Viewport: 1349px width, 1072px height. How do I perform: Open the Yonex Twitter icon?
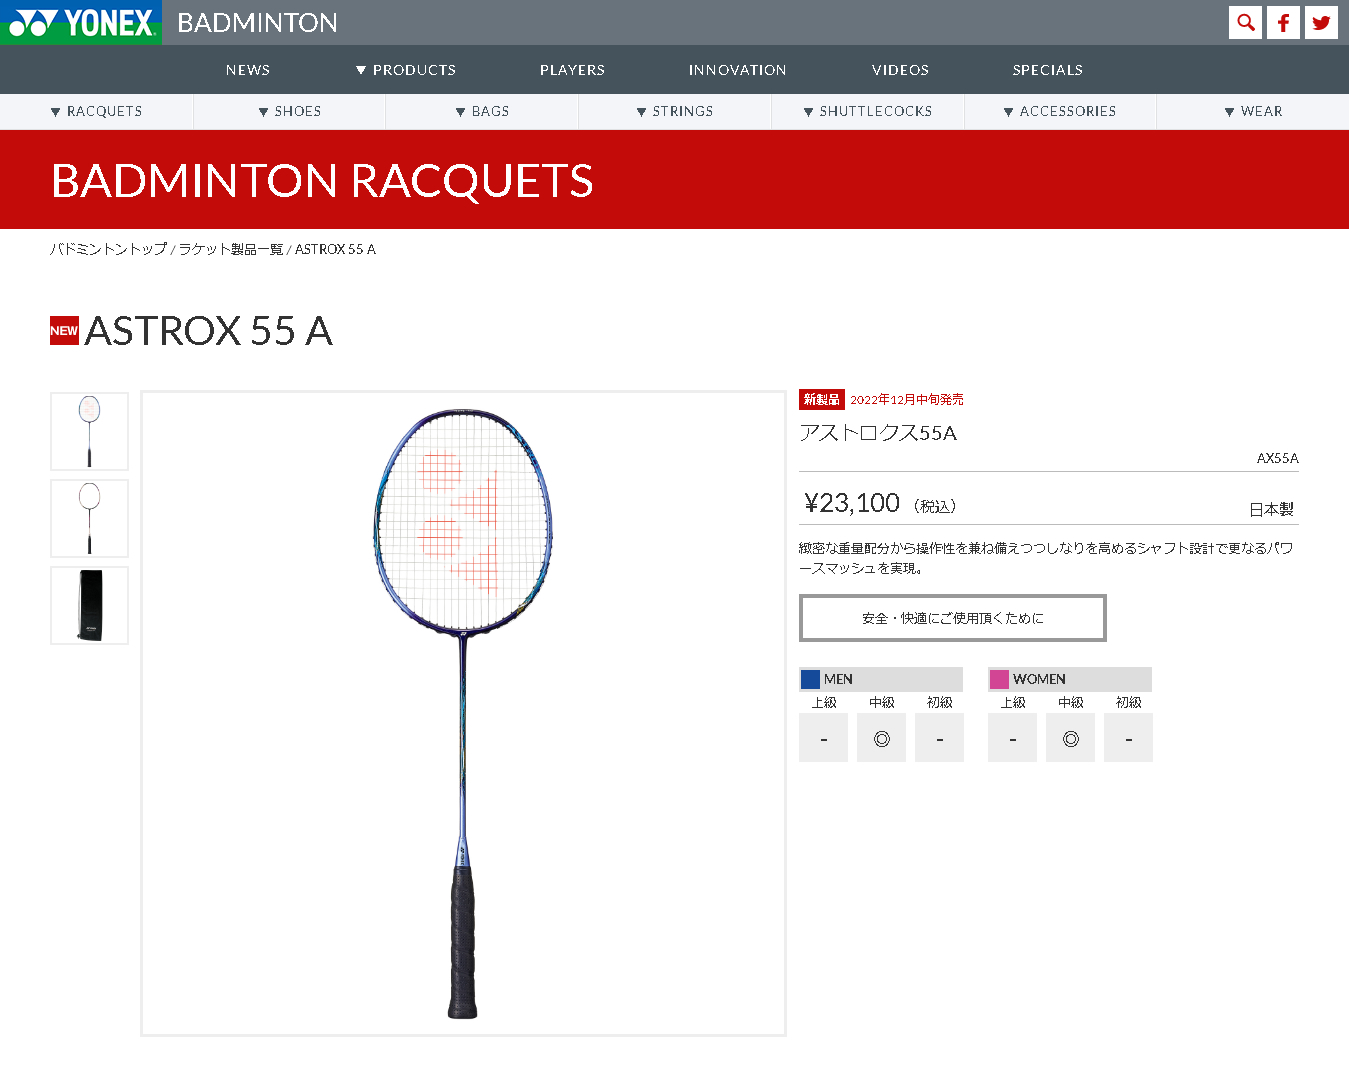[x=1321, y=22]
